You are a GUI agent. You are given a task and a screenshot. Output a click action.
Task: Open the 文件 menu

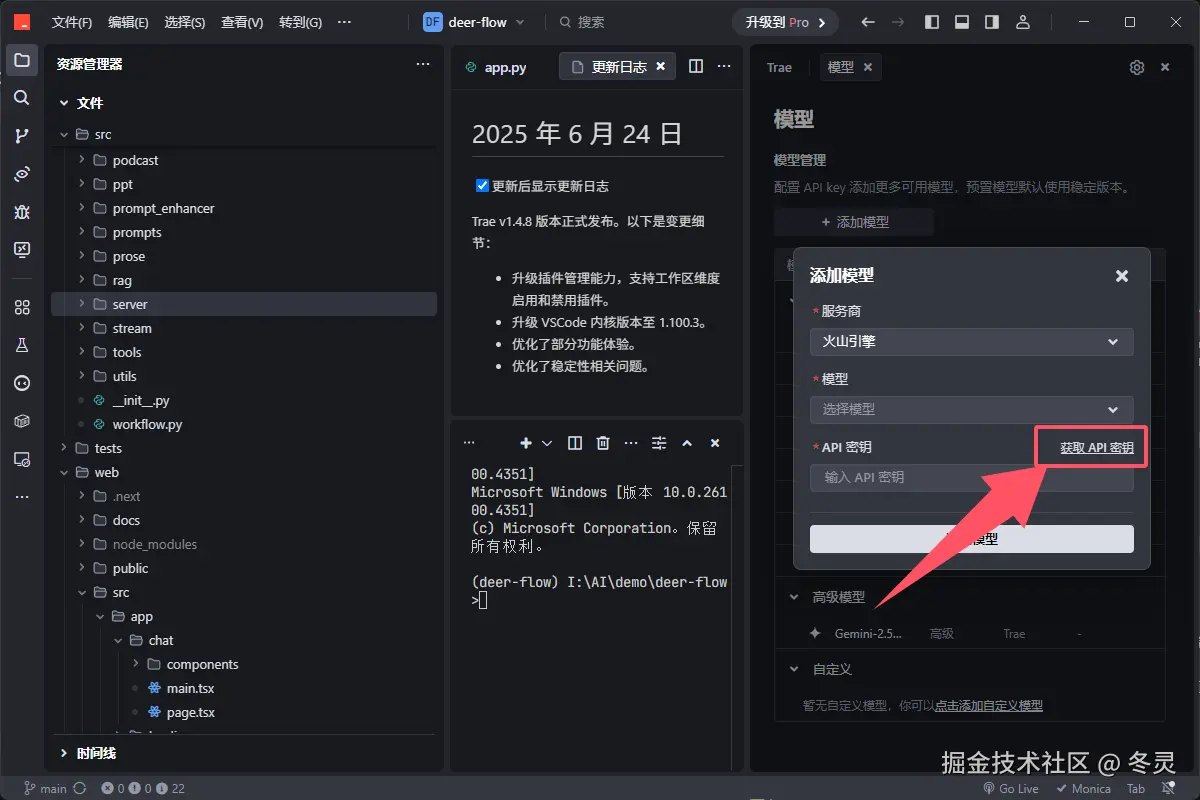70,21
